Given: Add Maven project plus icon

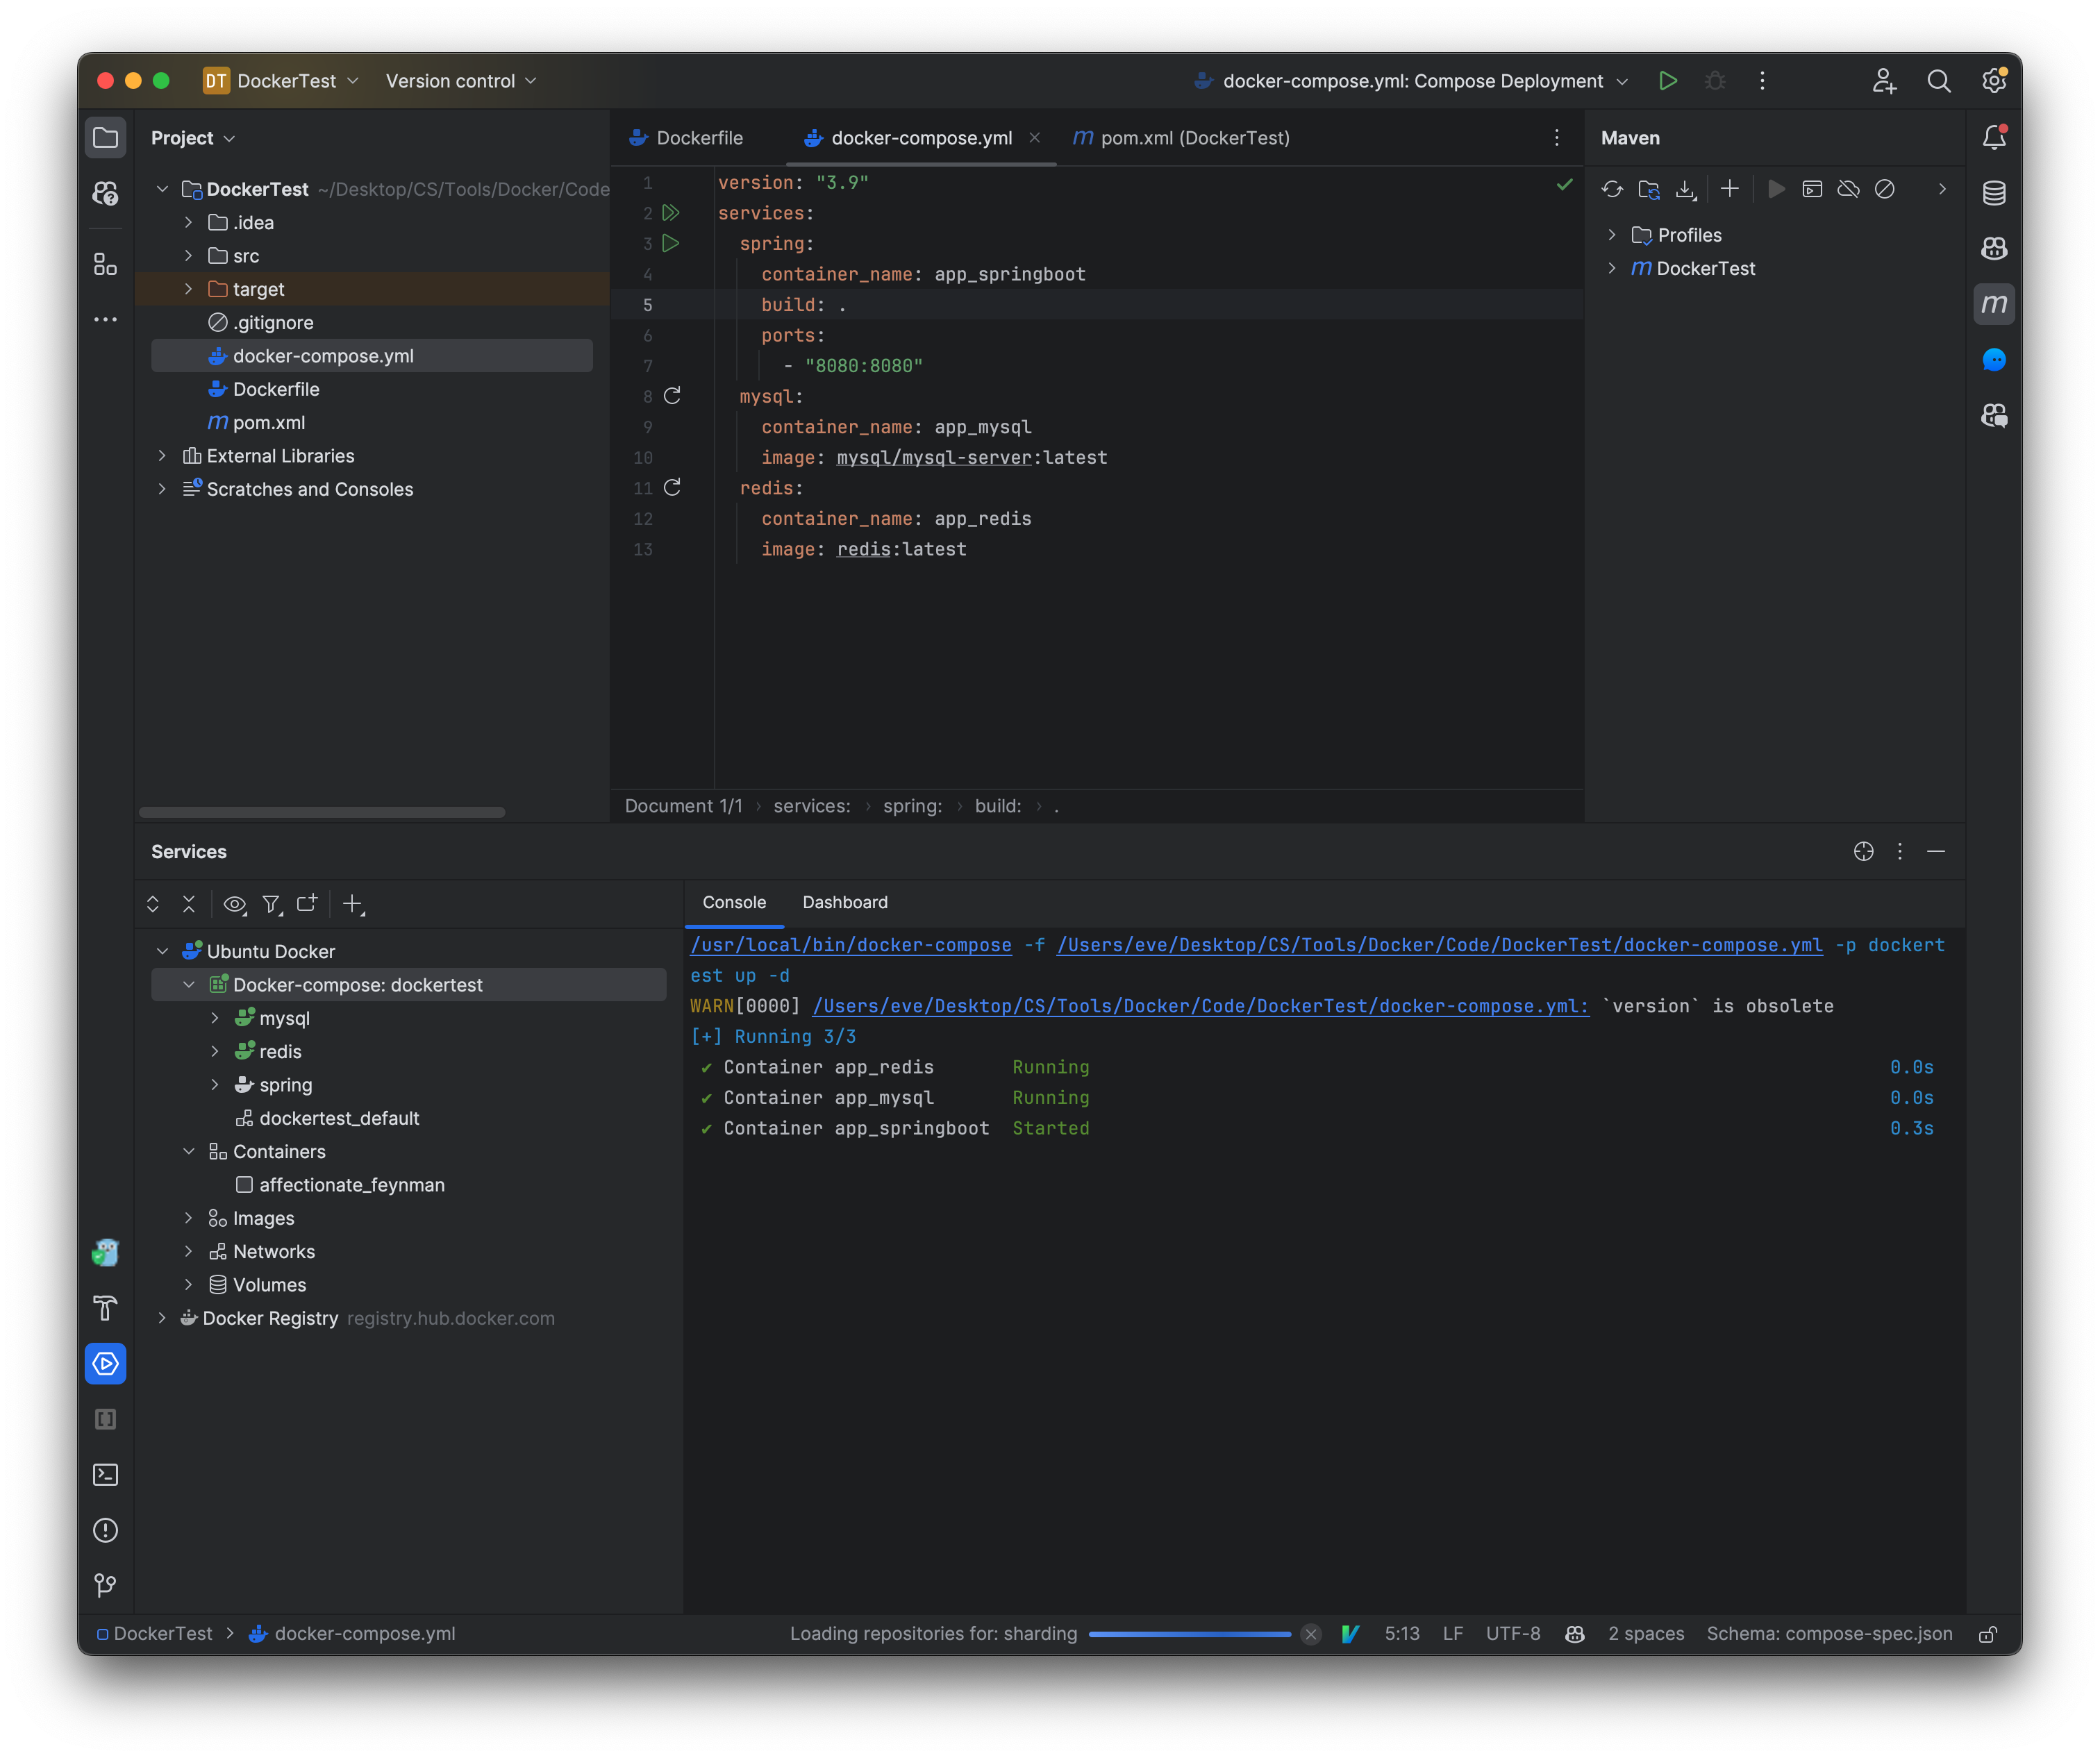Looking at the screenshot, I should 1729,189.
